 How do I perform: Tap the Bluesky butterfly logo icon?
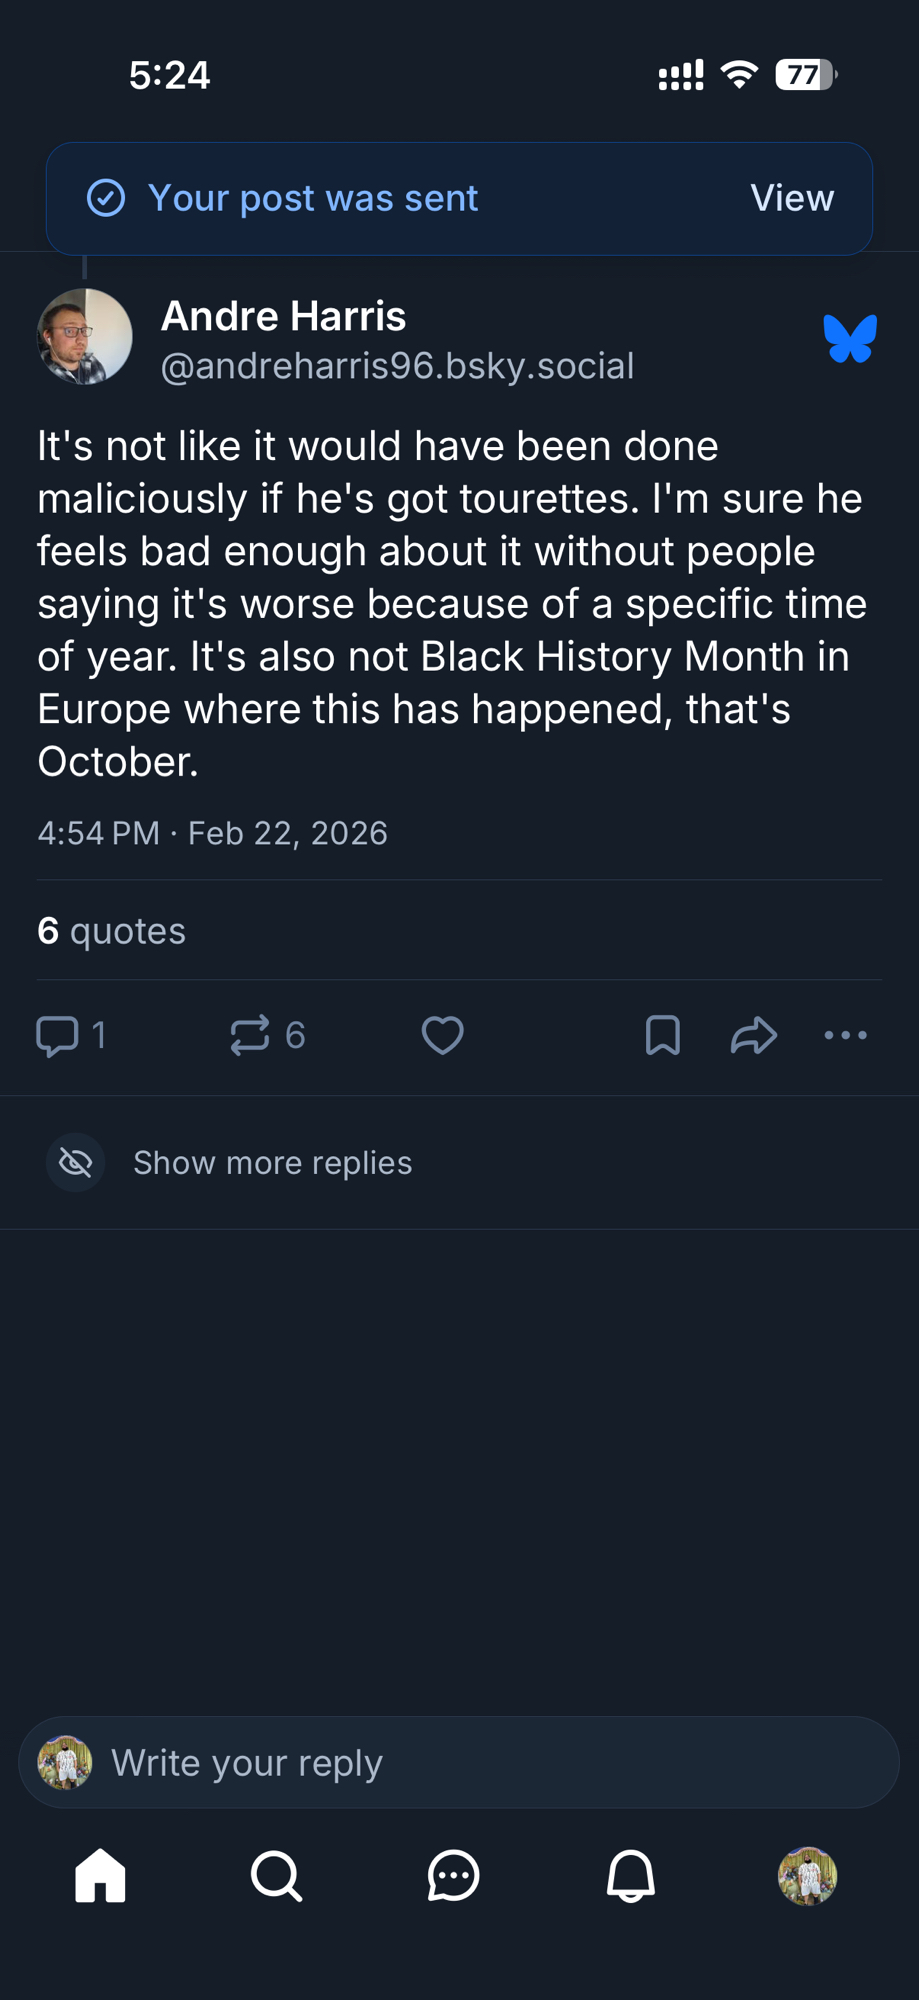pyautogui.click(x=850, y=338)
